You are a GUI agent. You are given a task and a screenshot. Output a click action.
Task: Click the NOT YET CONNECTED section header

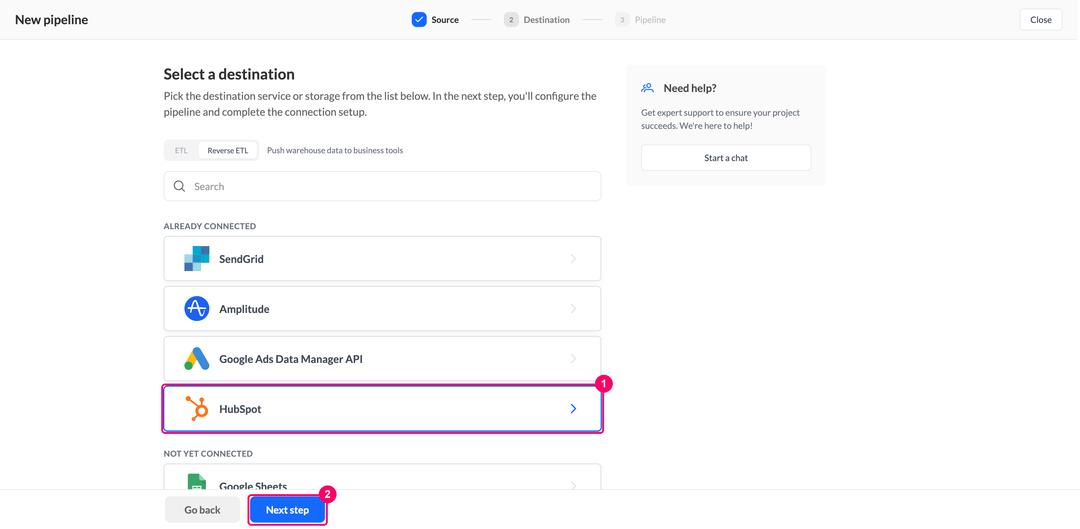point(208,454)
